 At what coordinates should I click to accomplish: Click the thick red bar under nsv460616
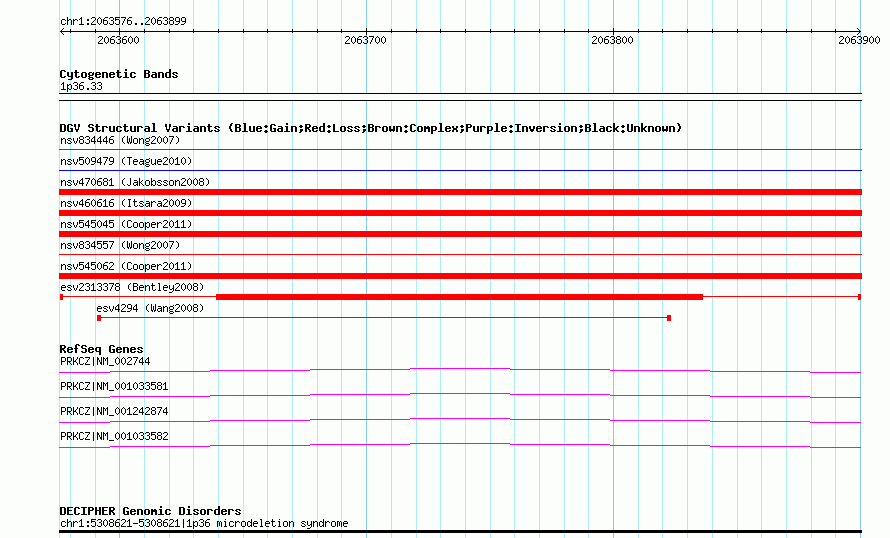pyautogui.click(x=460, y=213)
